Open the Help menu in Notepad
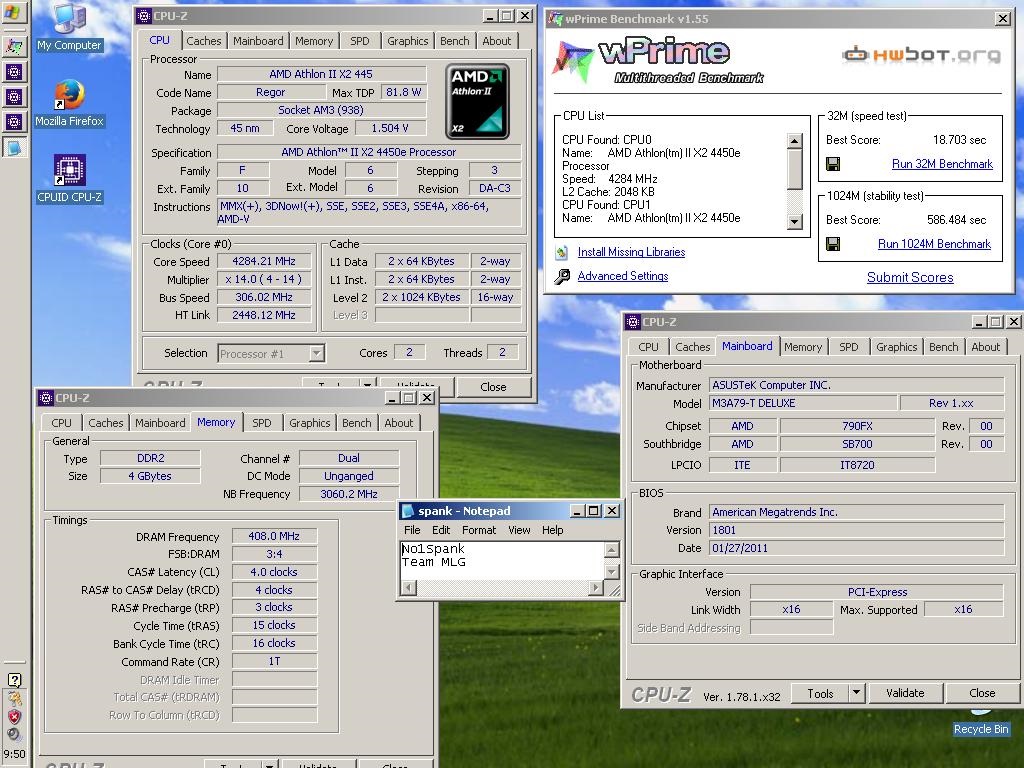 552,530
